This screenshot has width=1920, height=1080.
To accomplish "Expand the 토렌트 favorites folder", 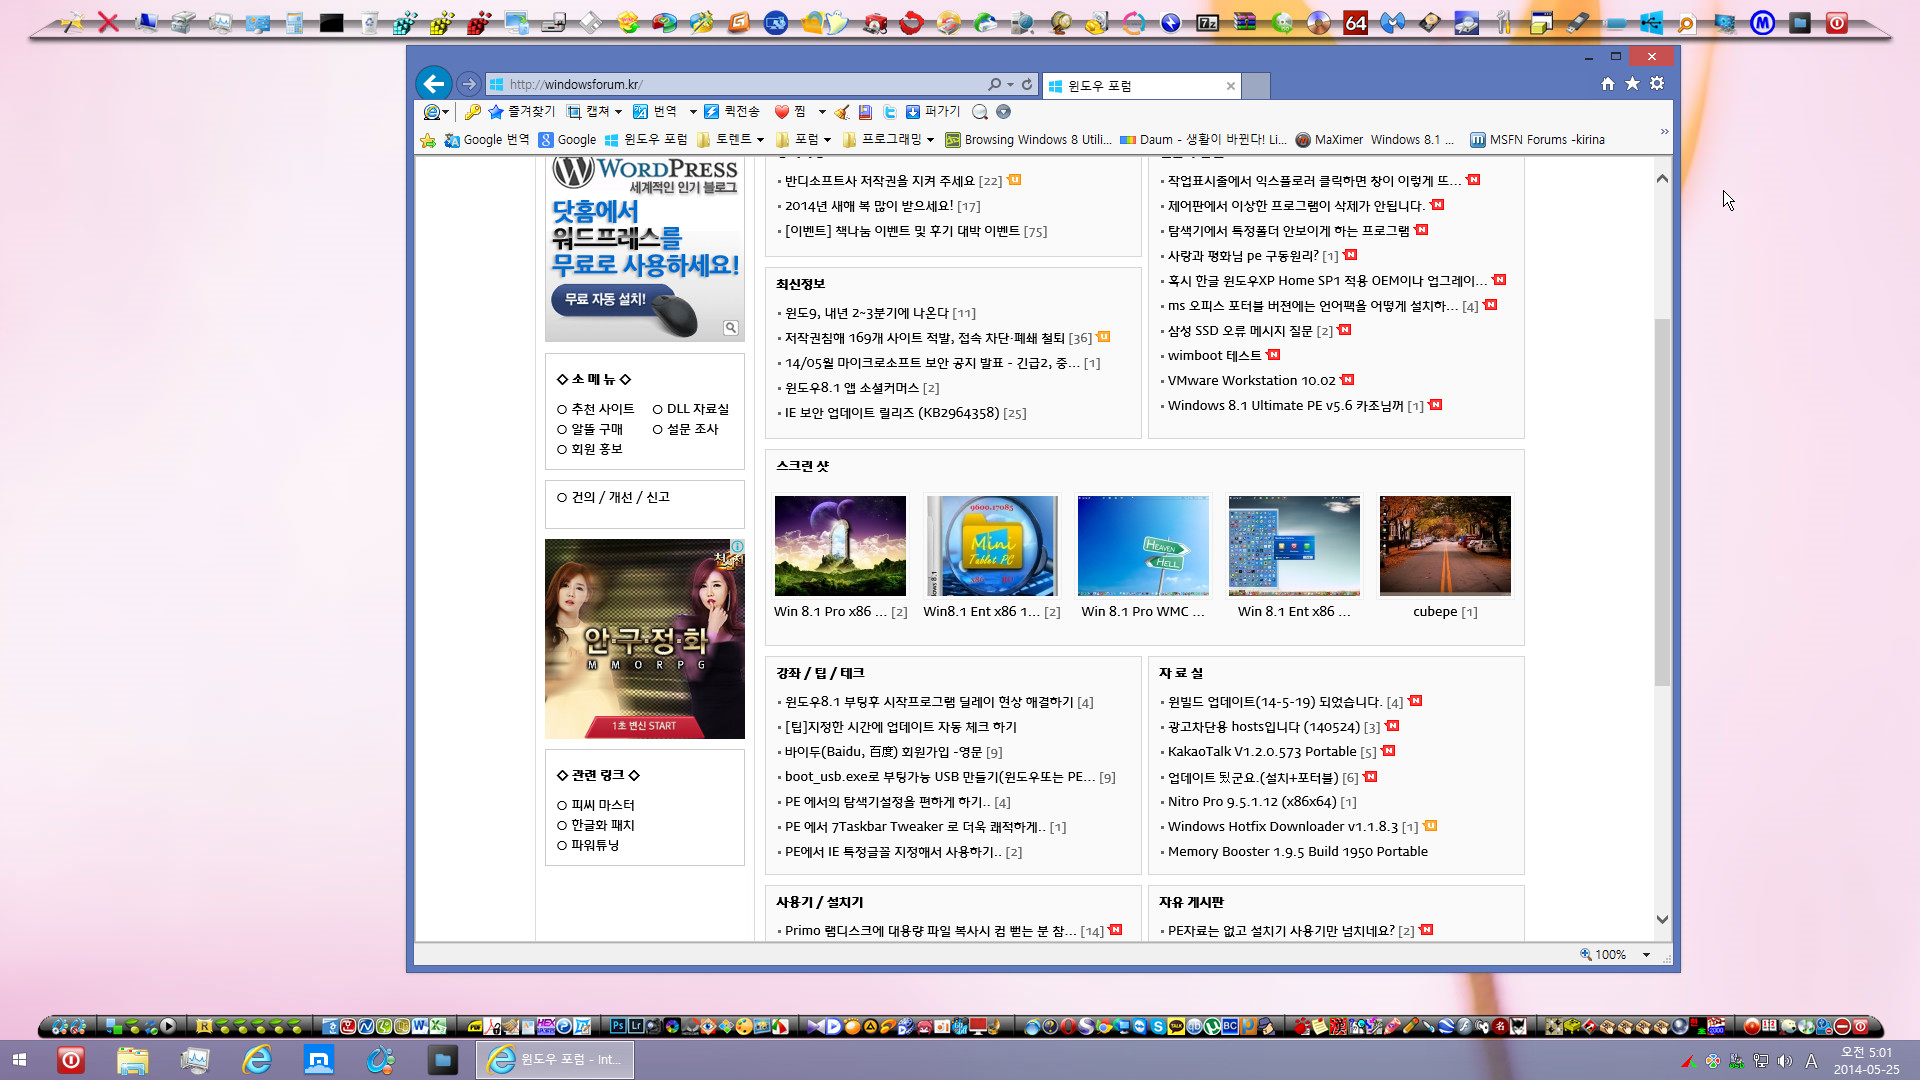I will [x=731, y=140].
